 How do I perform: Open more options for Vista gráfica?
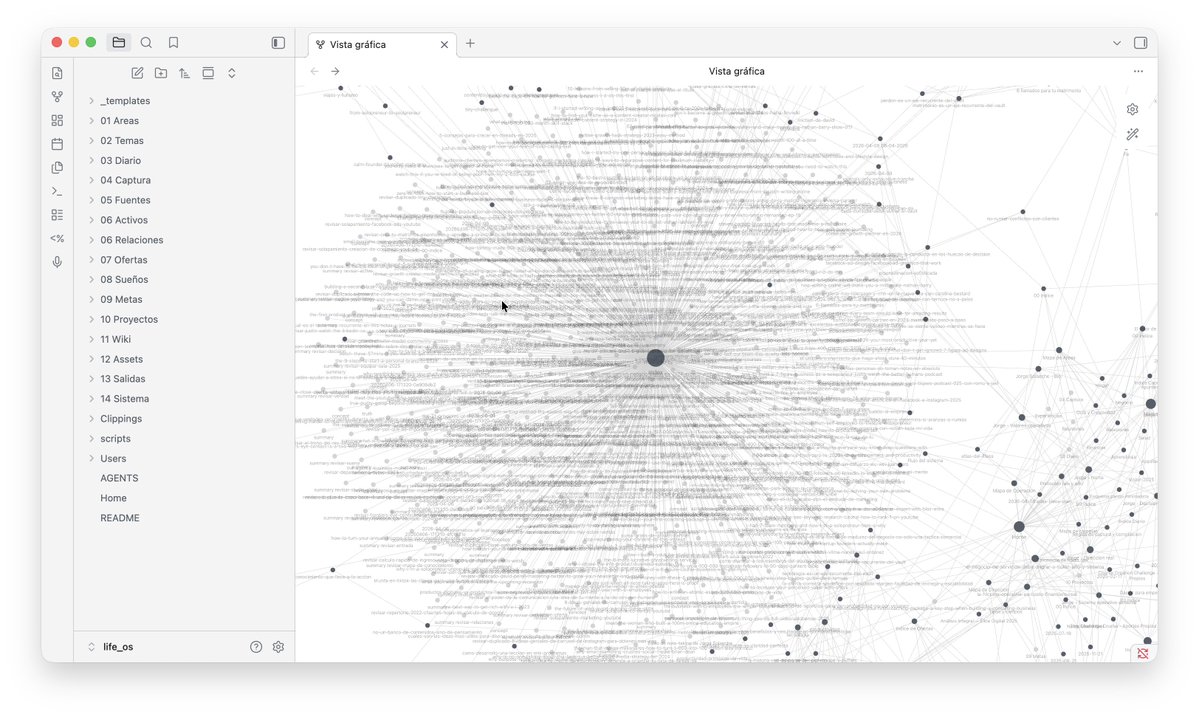(x=1139, y=71)
